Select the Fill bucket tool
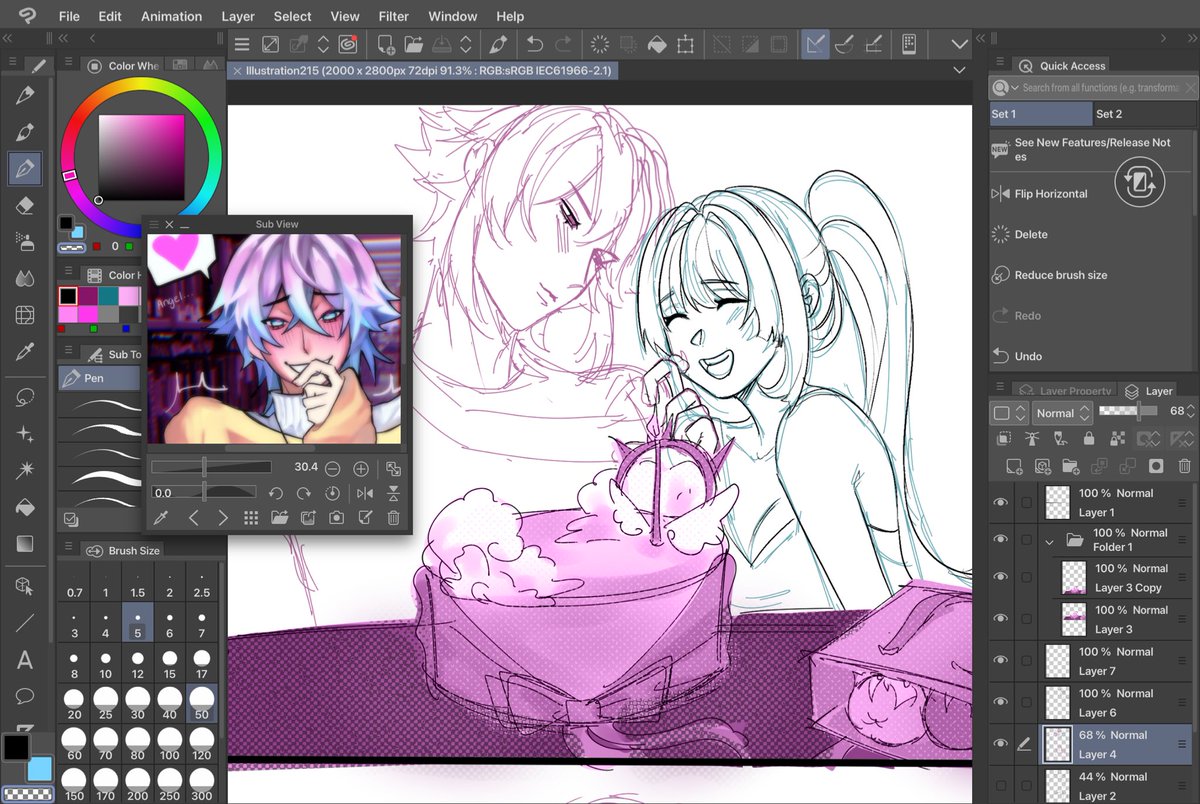This screenshot has height=804, width=1200. click(x=25, y=507)
